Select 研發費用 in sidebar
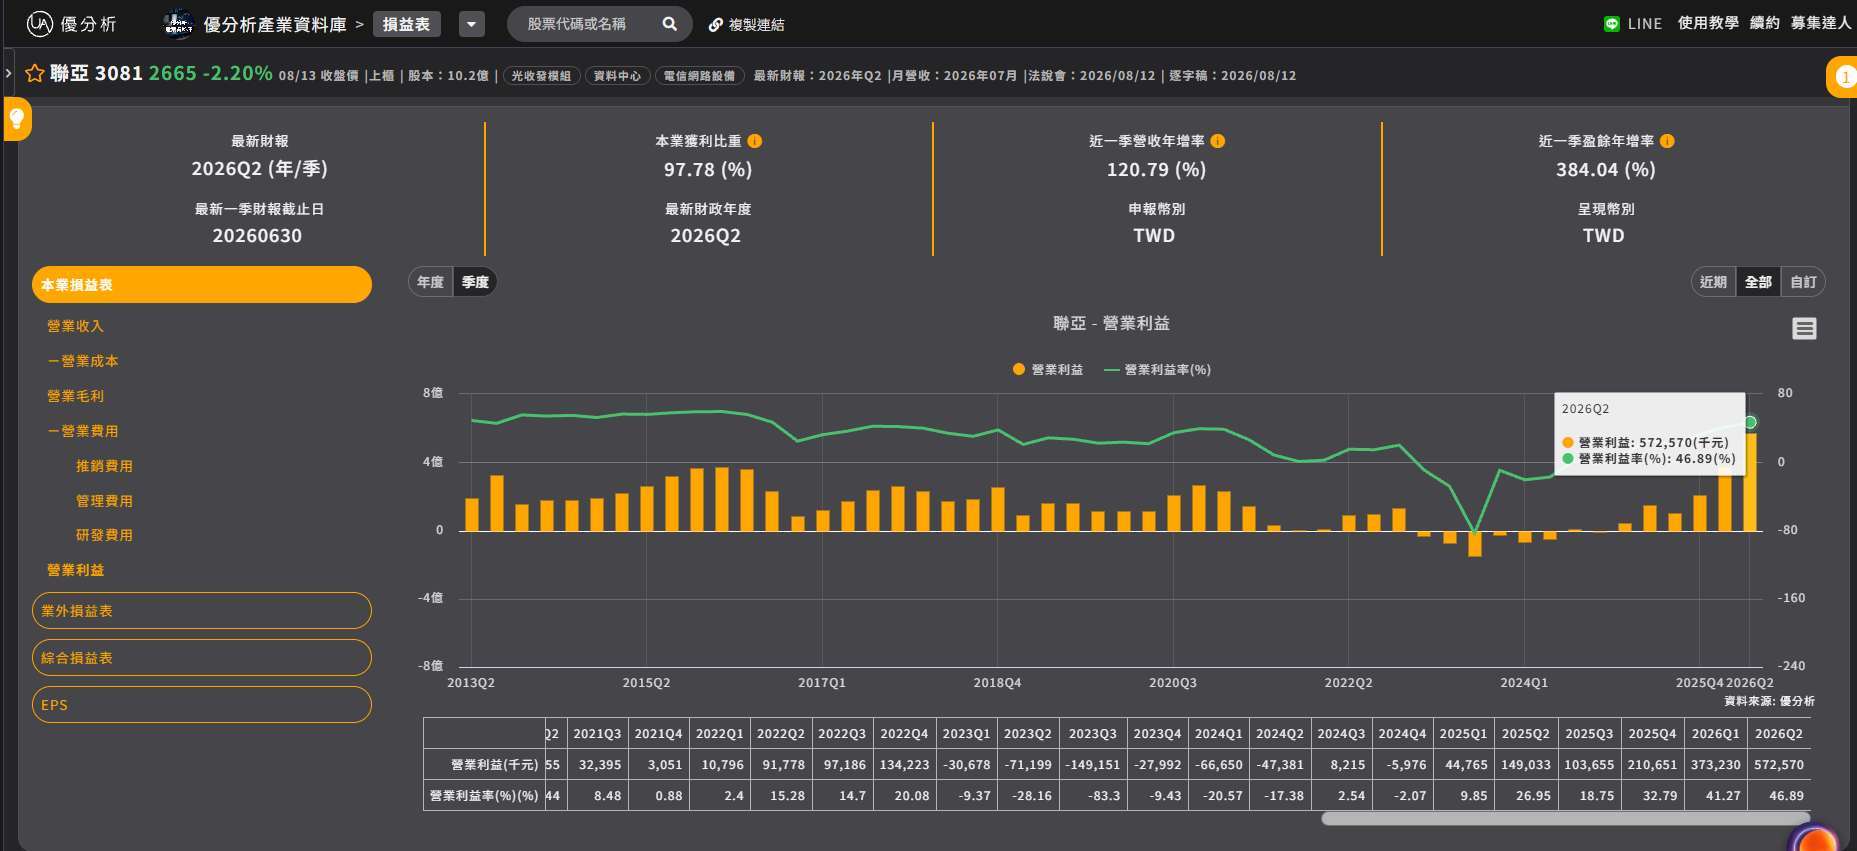 (104, 535)
